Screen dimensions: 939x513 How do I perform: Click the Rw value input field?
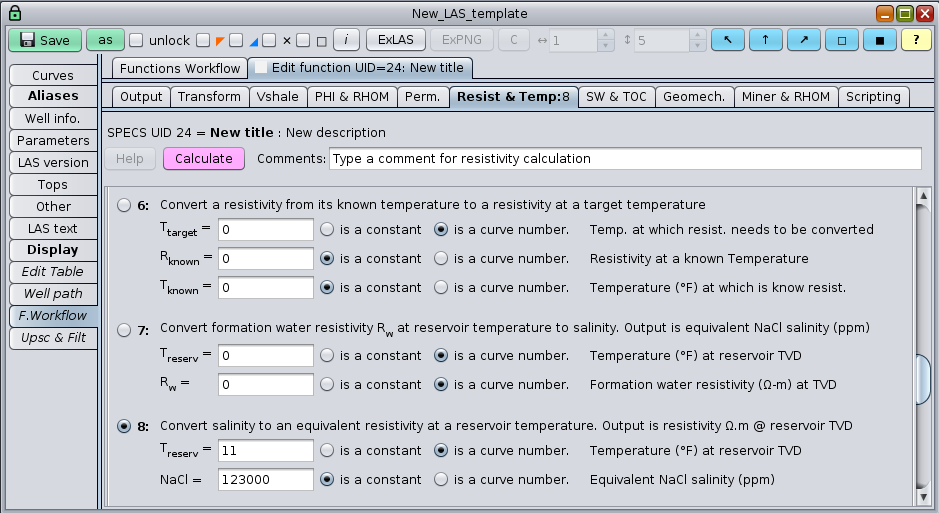pyautogui.click(x=265, y=384)
